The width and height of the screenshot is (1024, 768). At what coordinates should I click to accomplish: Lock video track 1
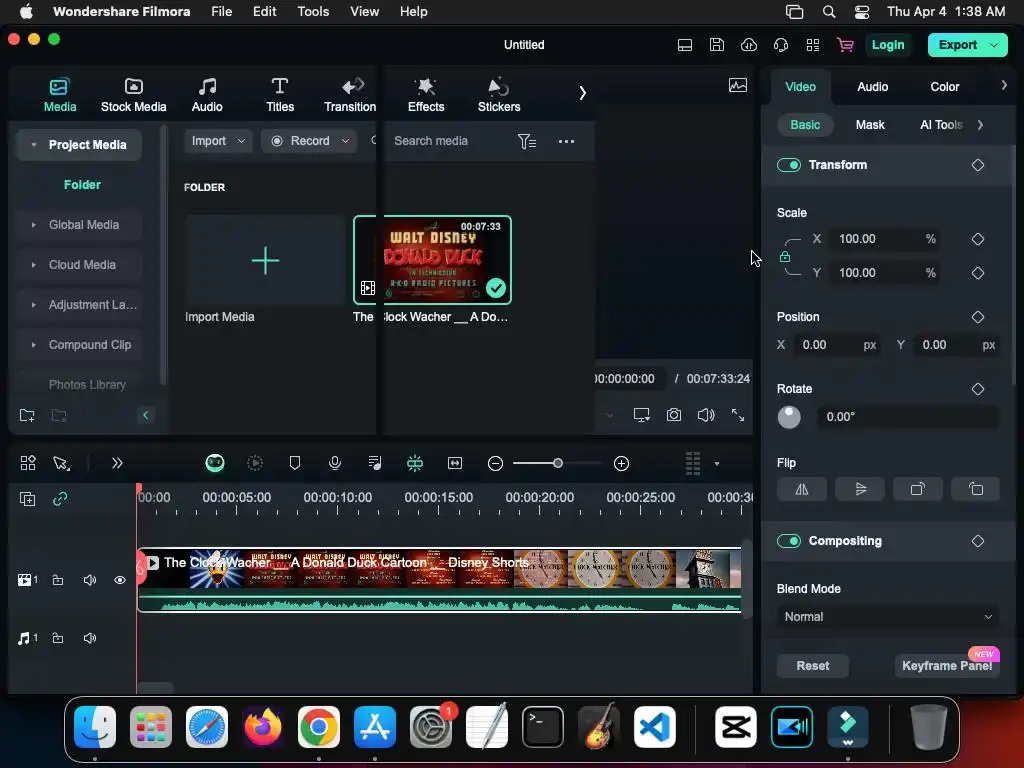tap(58, 580)
